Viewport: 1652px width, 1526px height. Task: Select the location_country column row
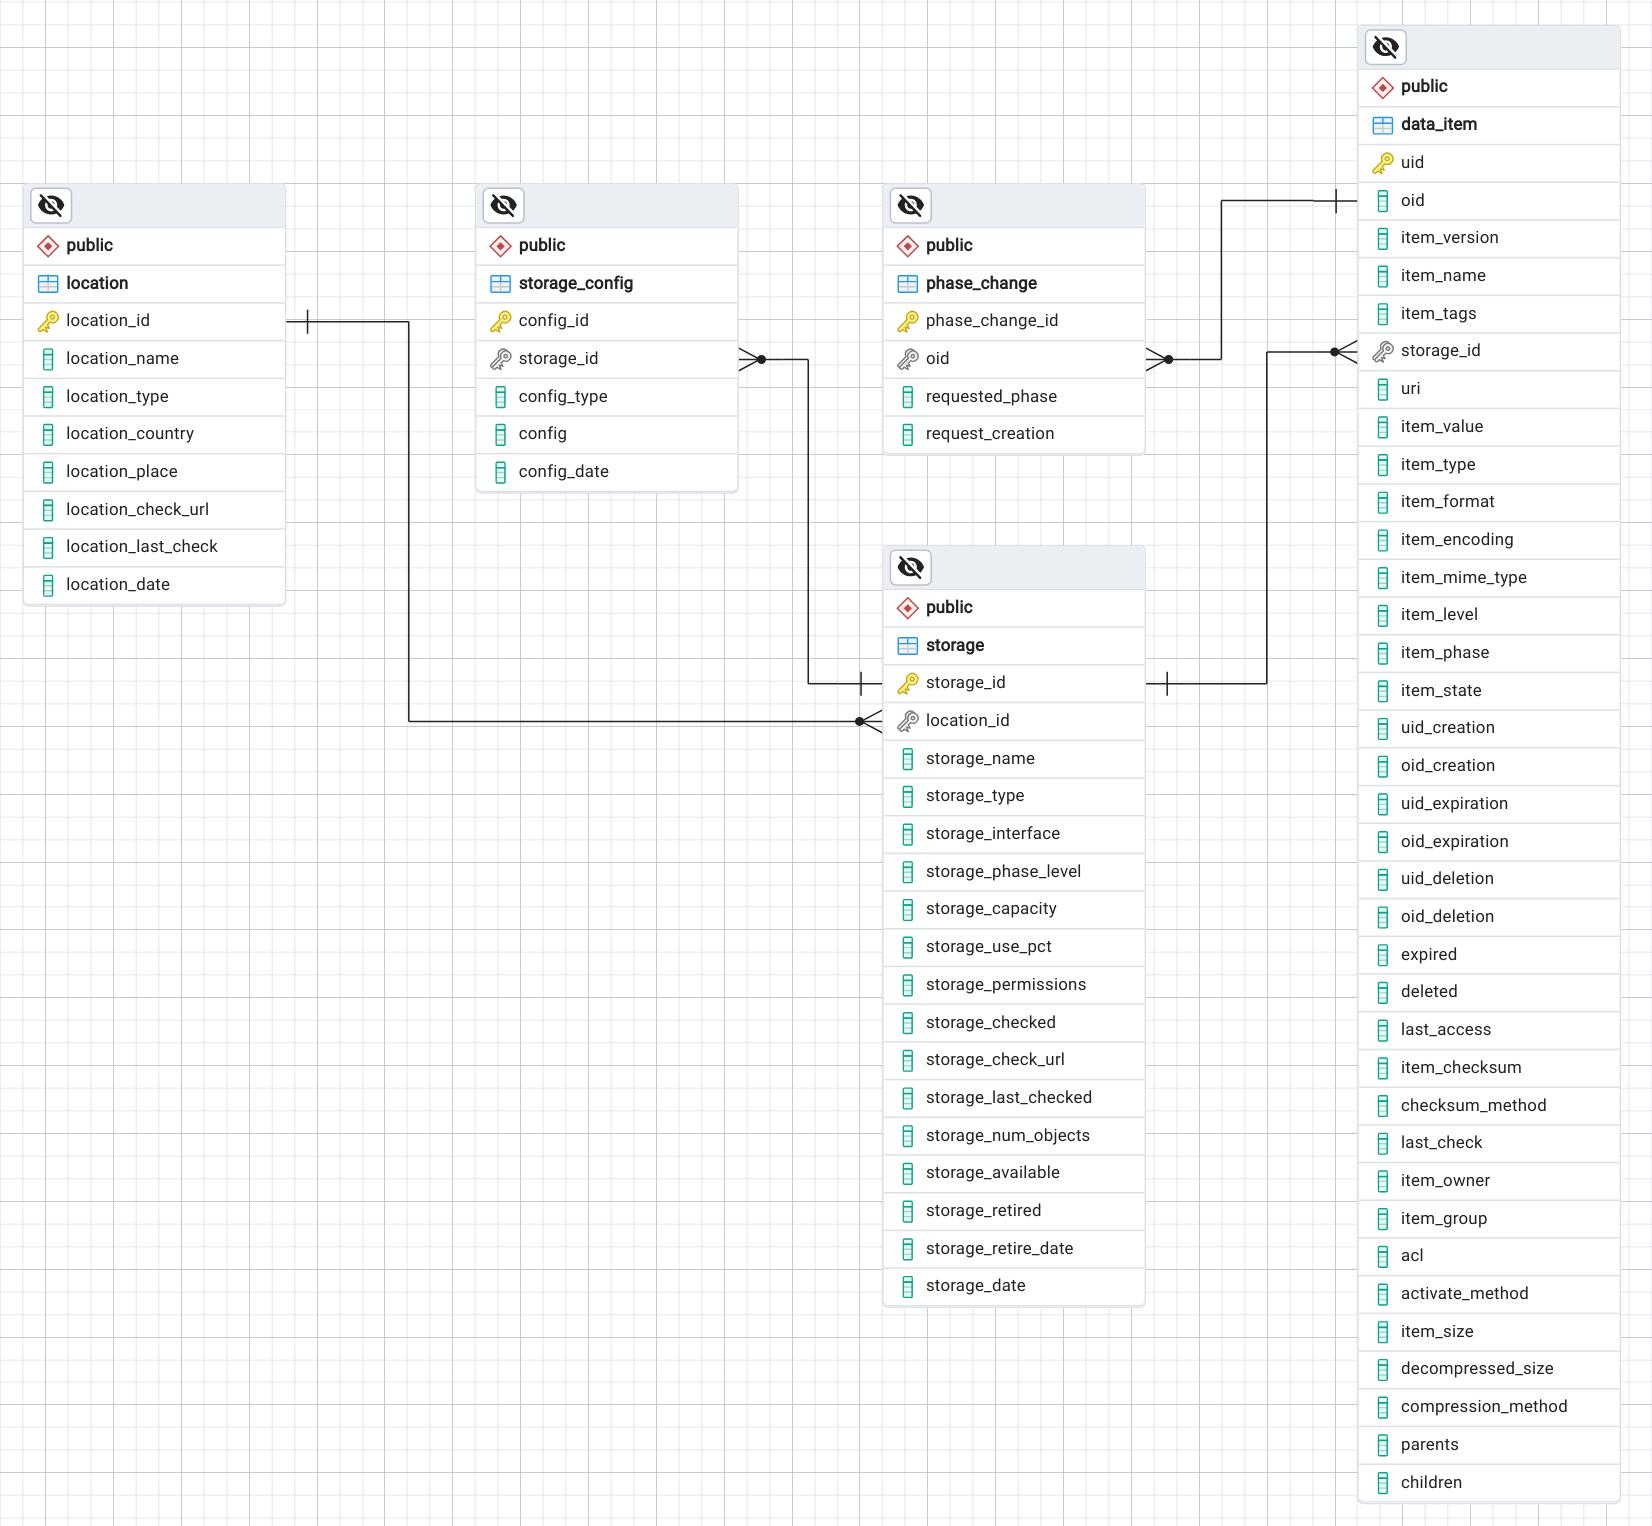(130, 434)
